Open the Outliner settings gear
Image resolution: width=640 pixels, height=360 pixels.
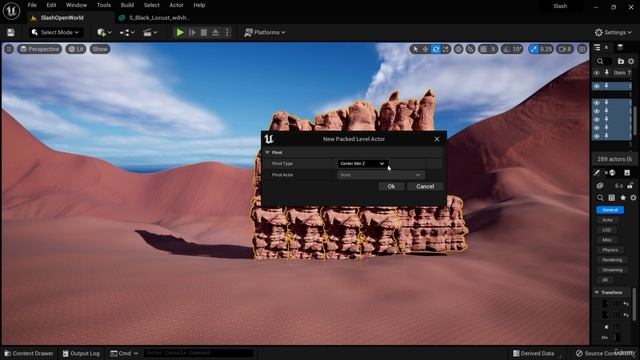tap(631, 61)
